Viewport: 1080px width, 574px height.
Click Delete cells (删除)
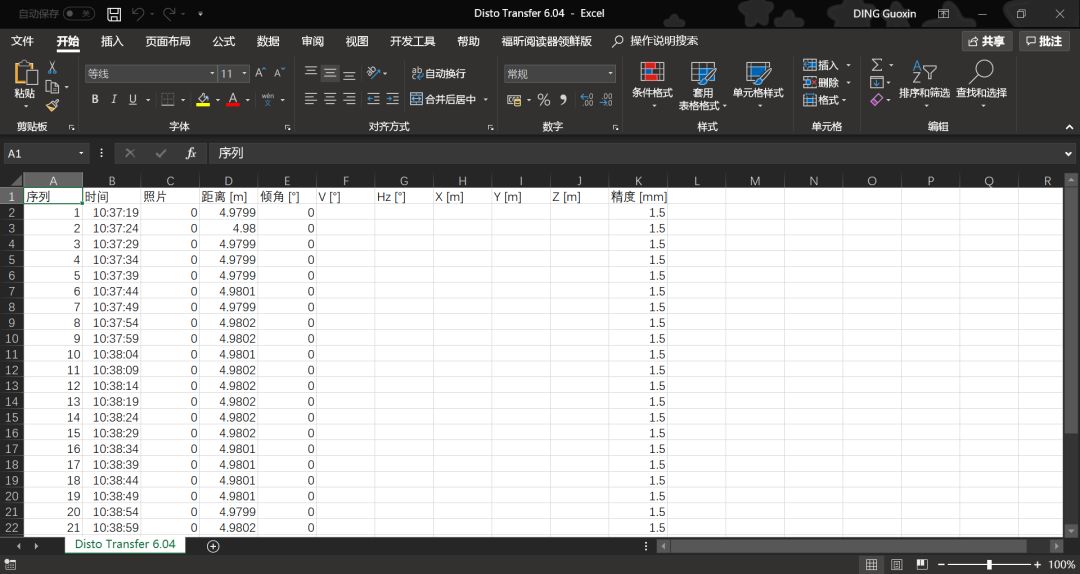point(821,83)
